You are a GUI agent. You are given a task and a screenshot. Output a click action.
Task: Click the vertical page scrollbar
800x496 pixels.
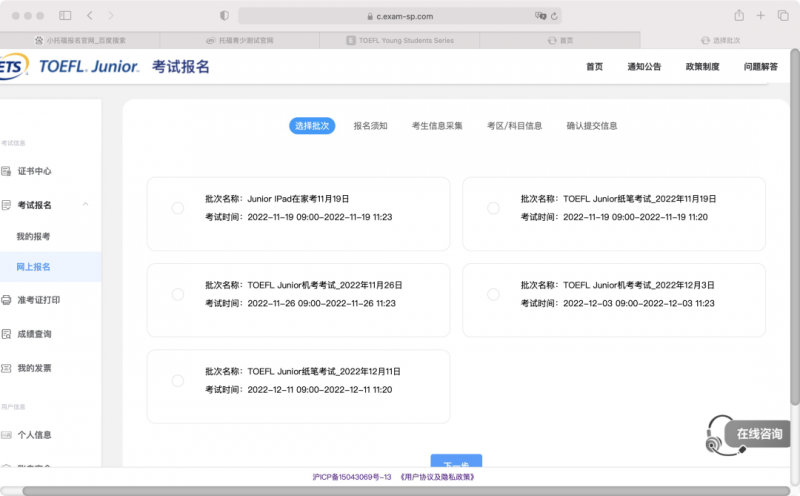pyautogui.click(x=795, y=227)
